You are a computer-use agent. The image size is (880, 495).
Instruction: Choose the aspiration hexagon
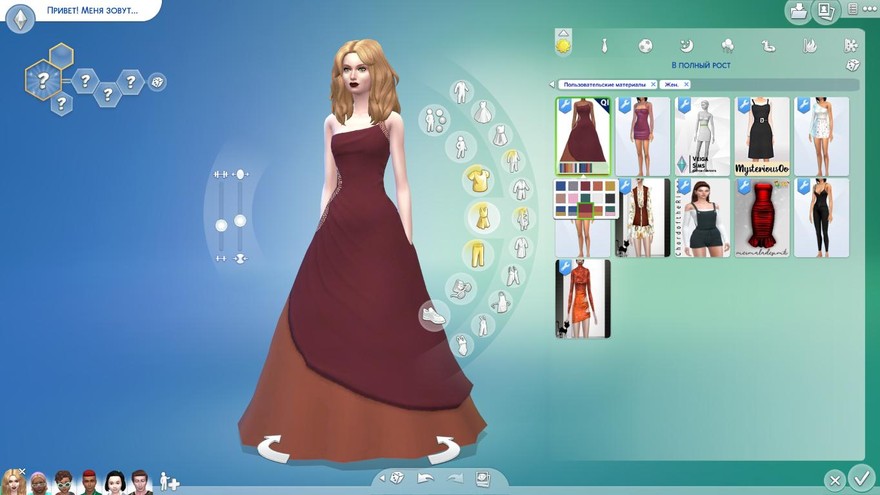click(43, 80)
